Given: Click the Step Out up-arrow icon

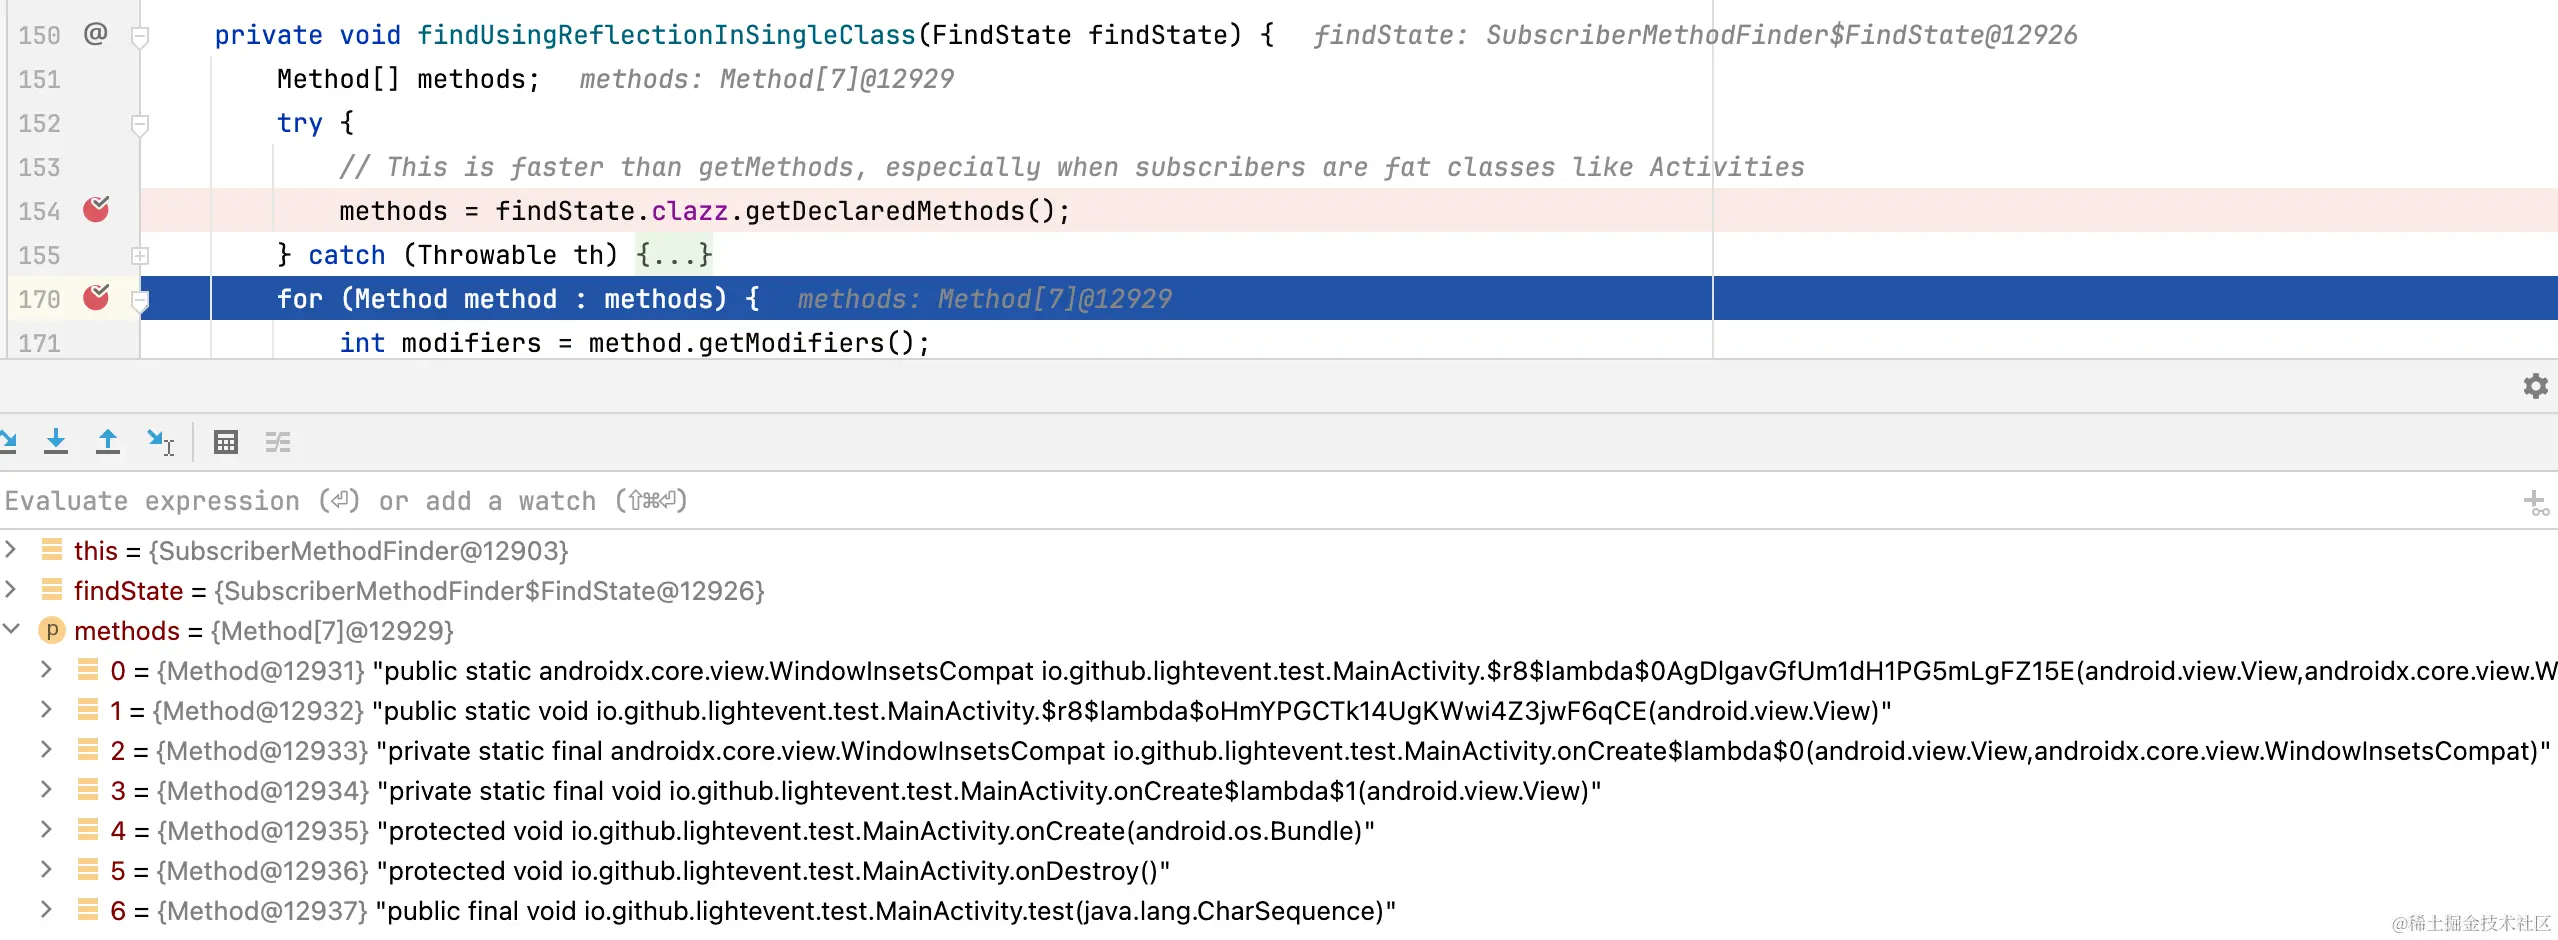Looking at the screenshot, I should (108, 441).
